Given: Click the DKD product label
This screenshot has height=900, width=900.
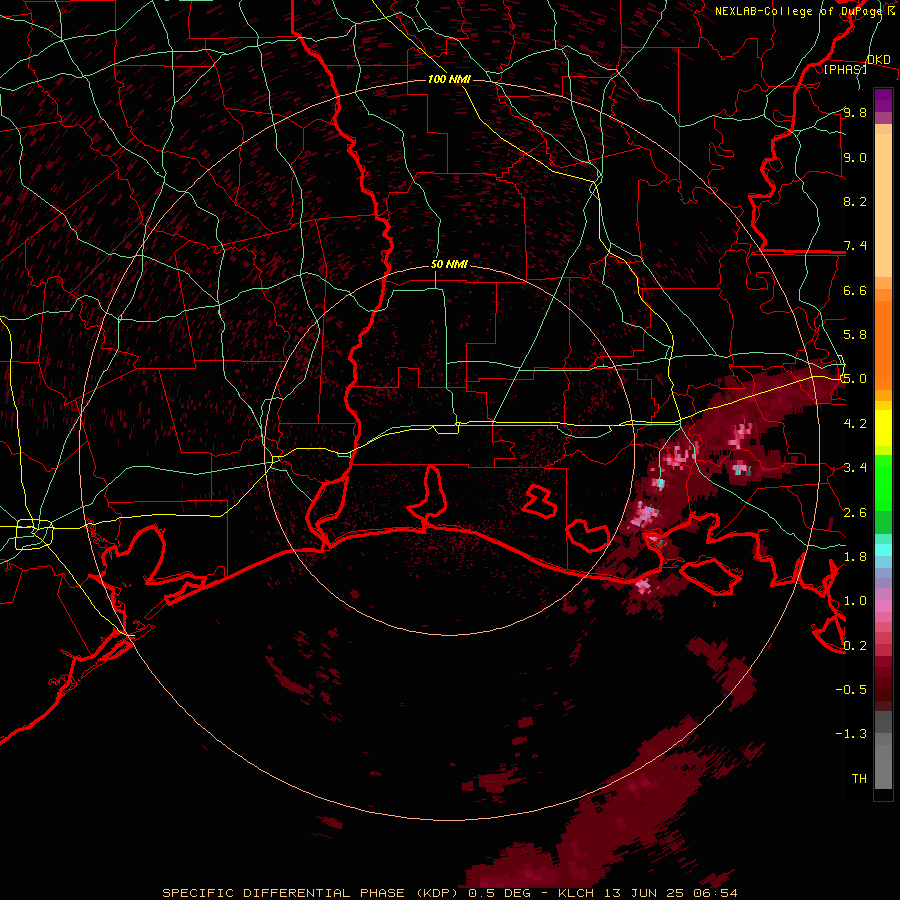Looking at the screenshot, I should pyautogui.click(x=878, y=60).
